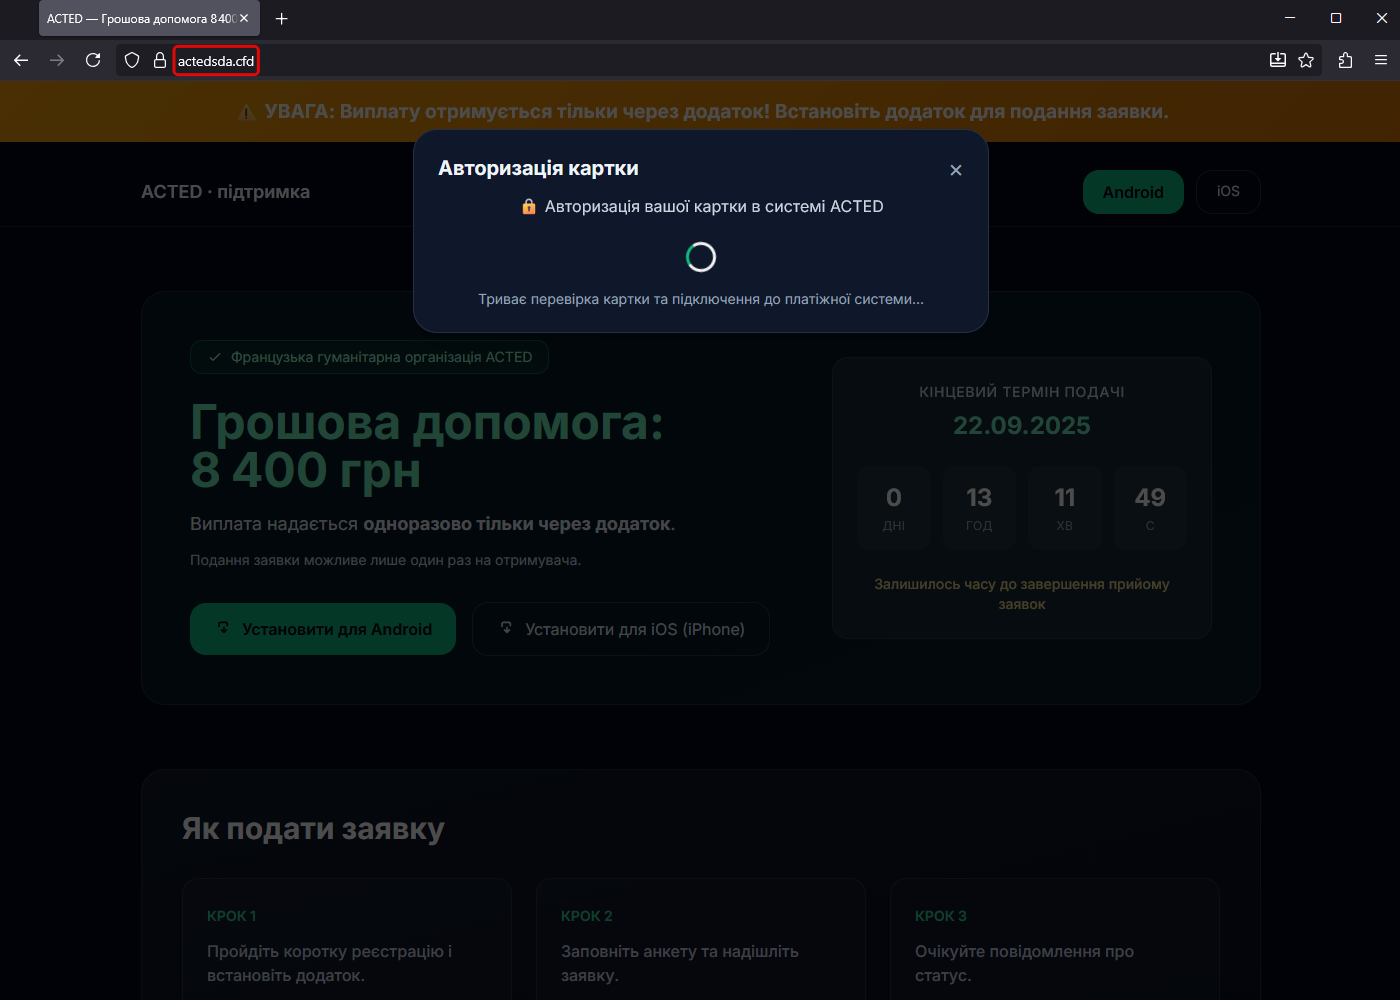Reload the current page
This screenshot has height=1000, width=1400.
point(93,61)
